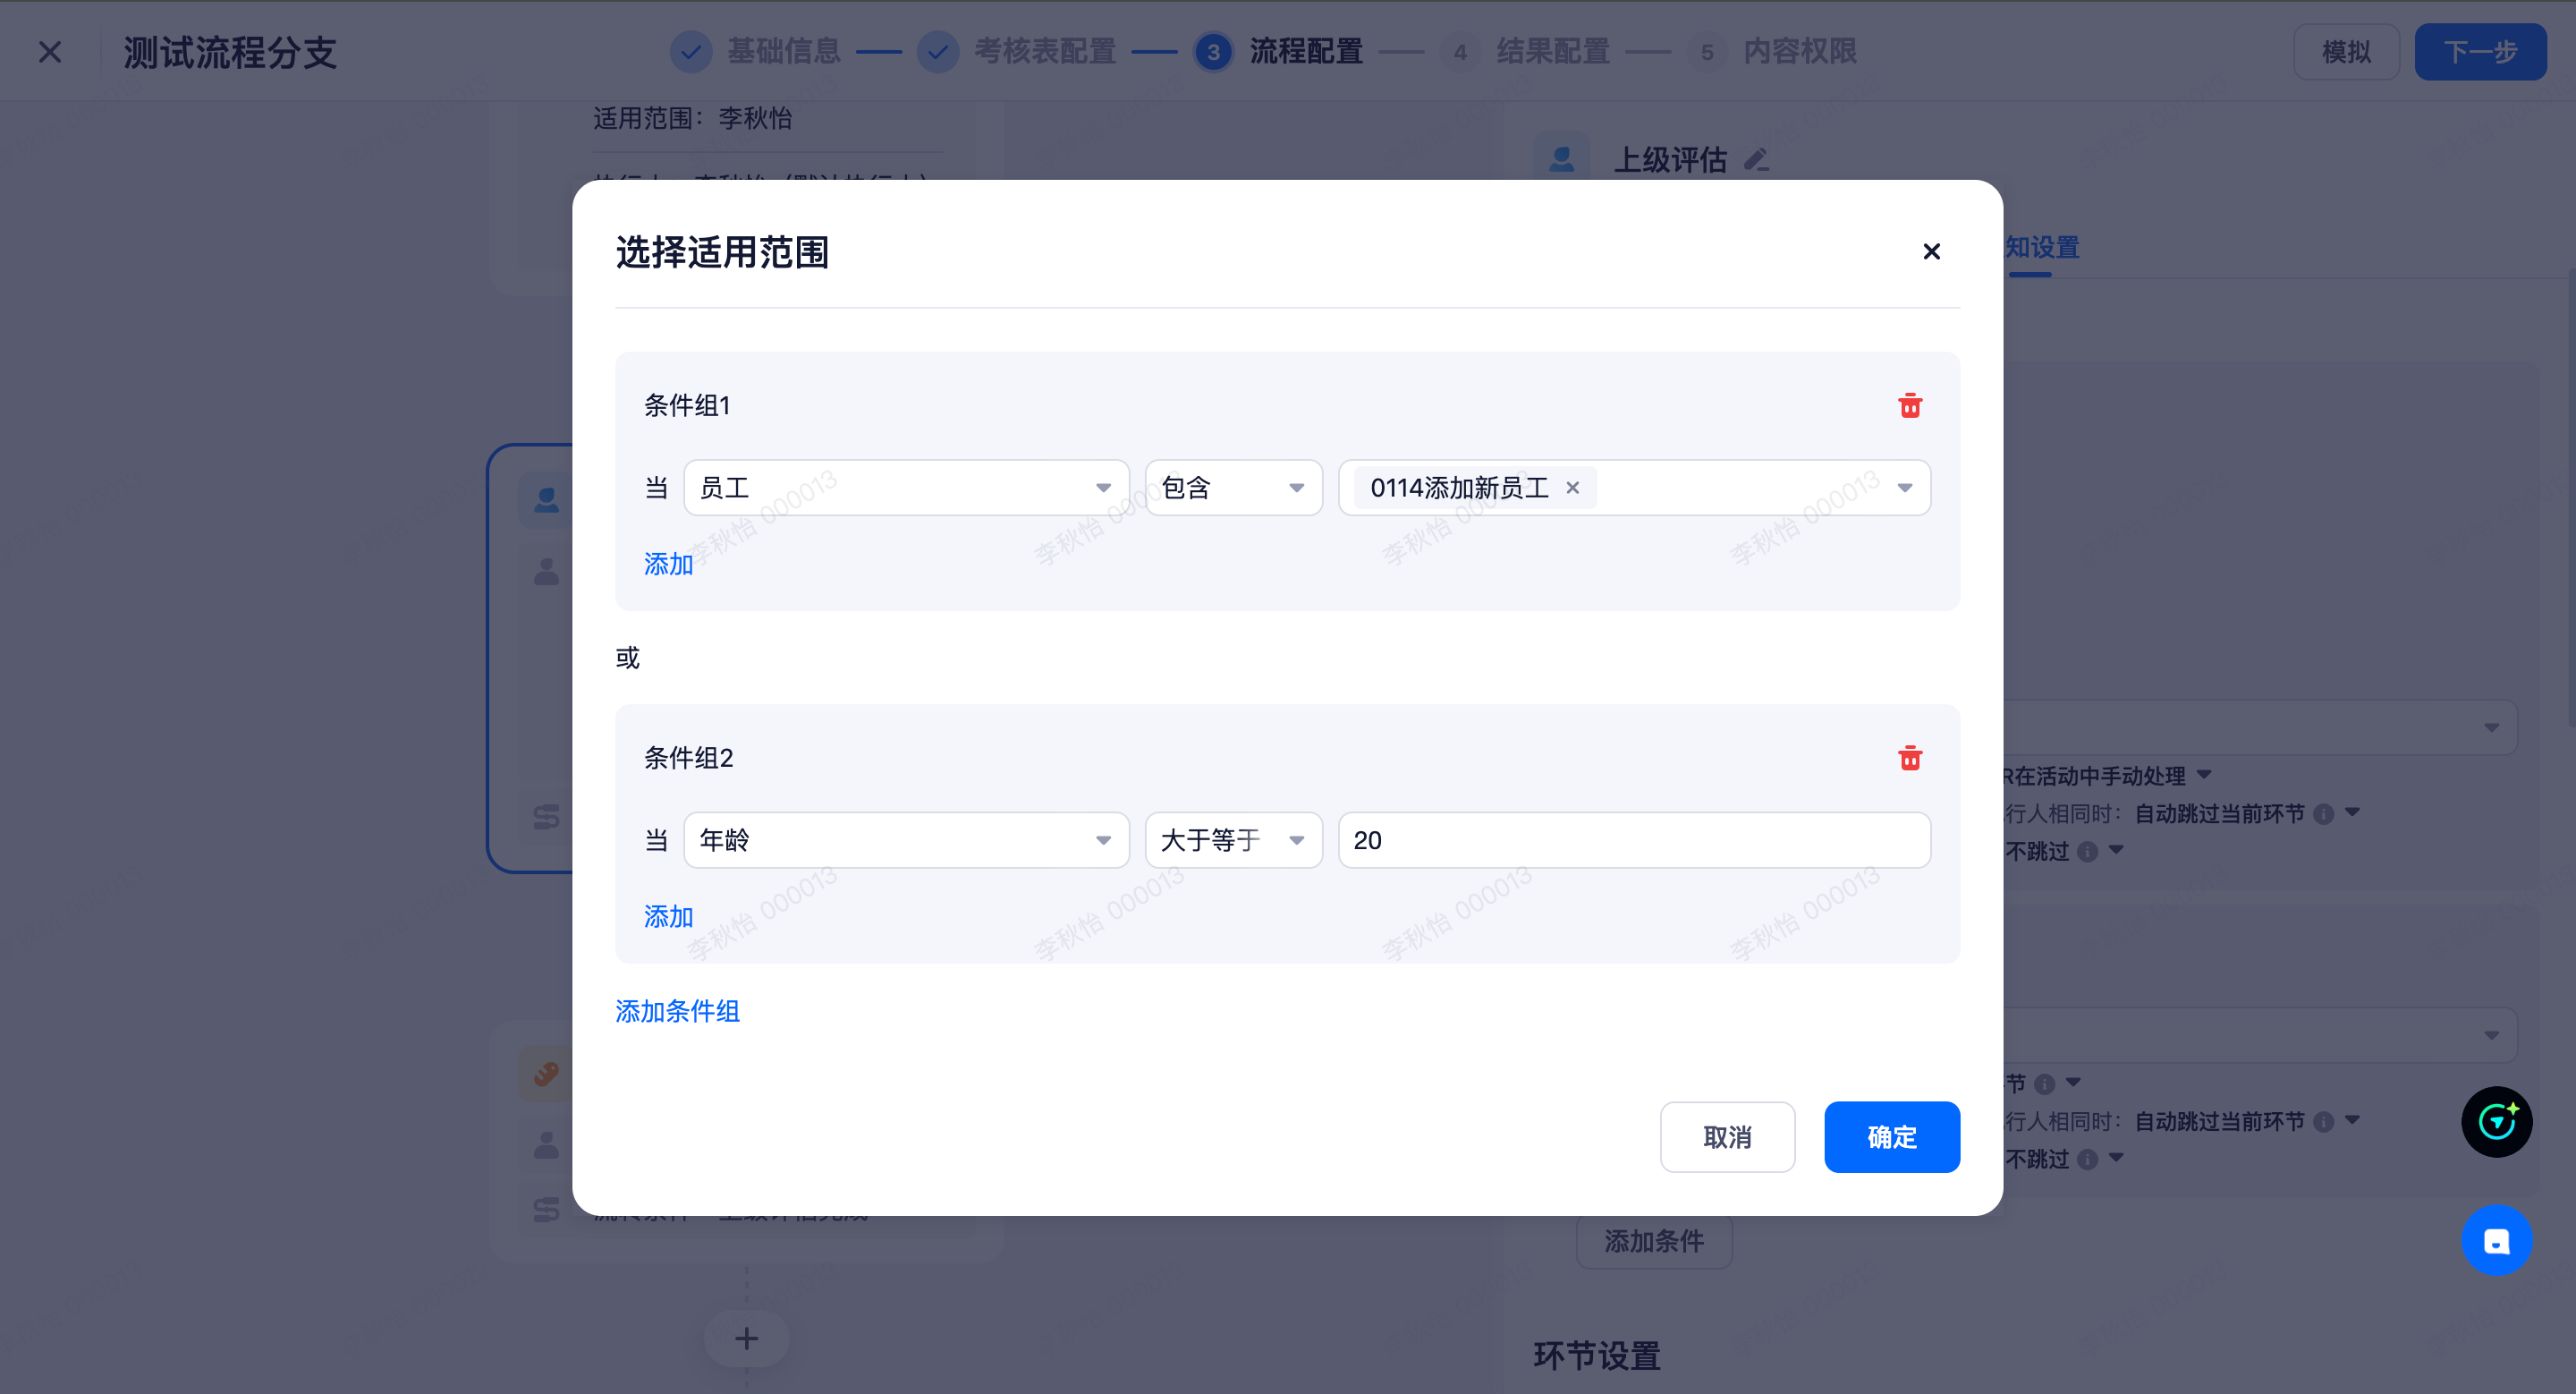
Task: Click the age value field showing 20
Action: [1633, 840]
